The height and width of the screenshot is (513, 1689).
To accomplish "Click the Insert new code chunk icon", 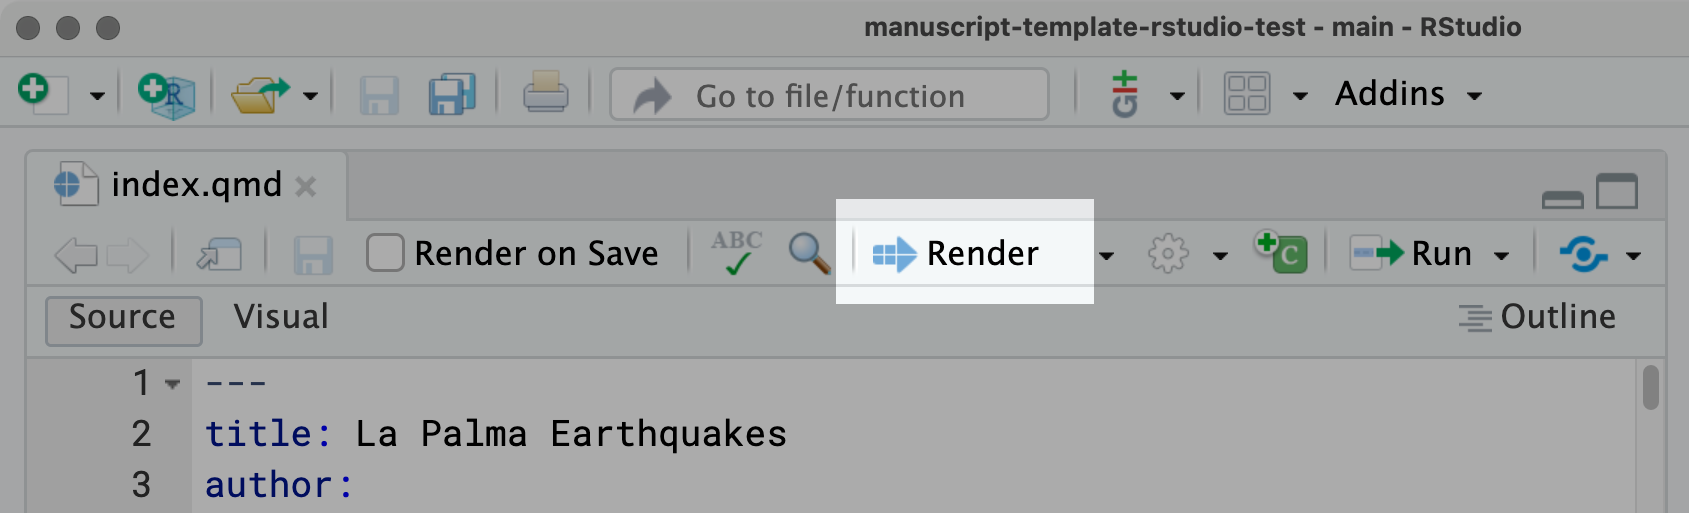I will tap(1282, 254).
